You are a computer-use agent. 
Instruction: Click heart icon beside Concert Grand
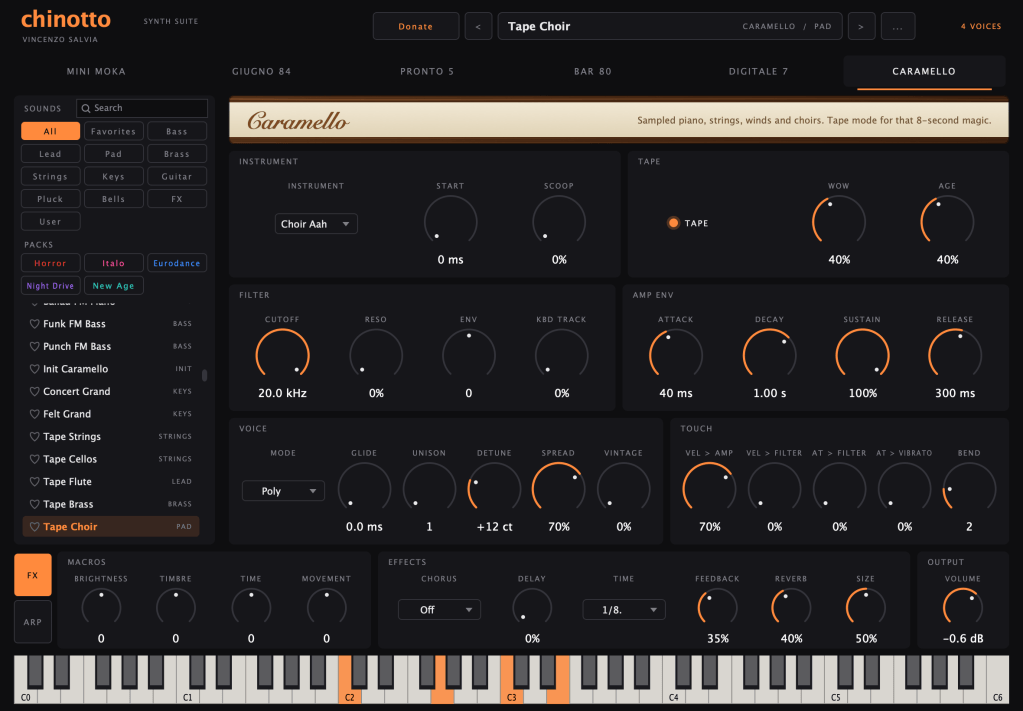[35, 391]
